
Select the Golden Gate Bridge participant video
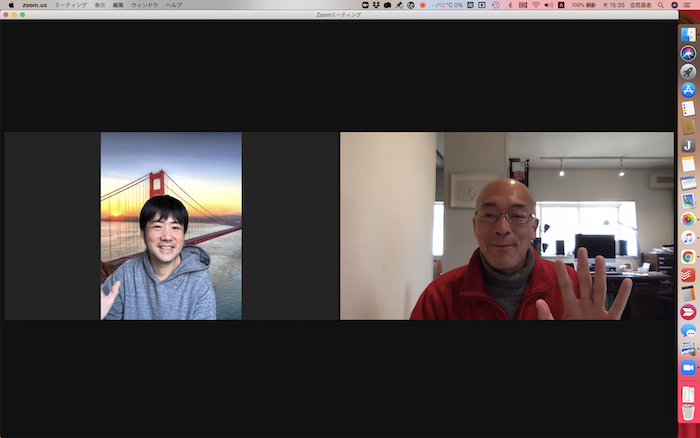tap(171, 226)
